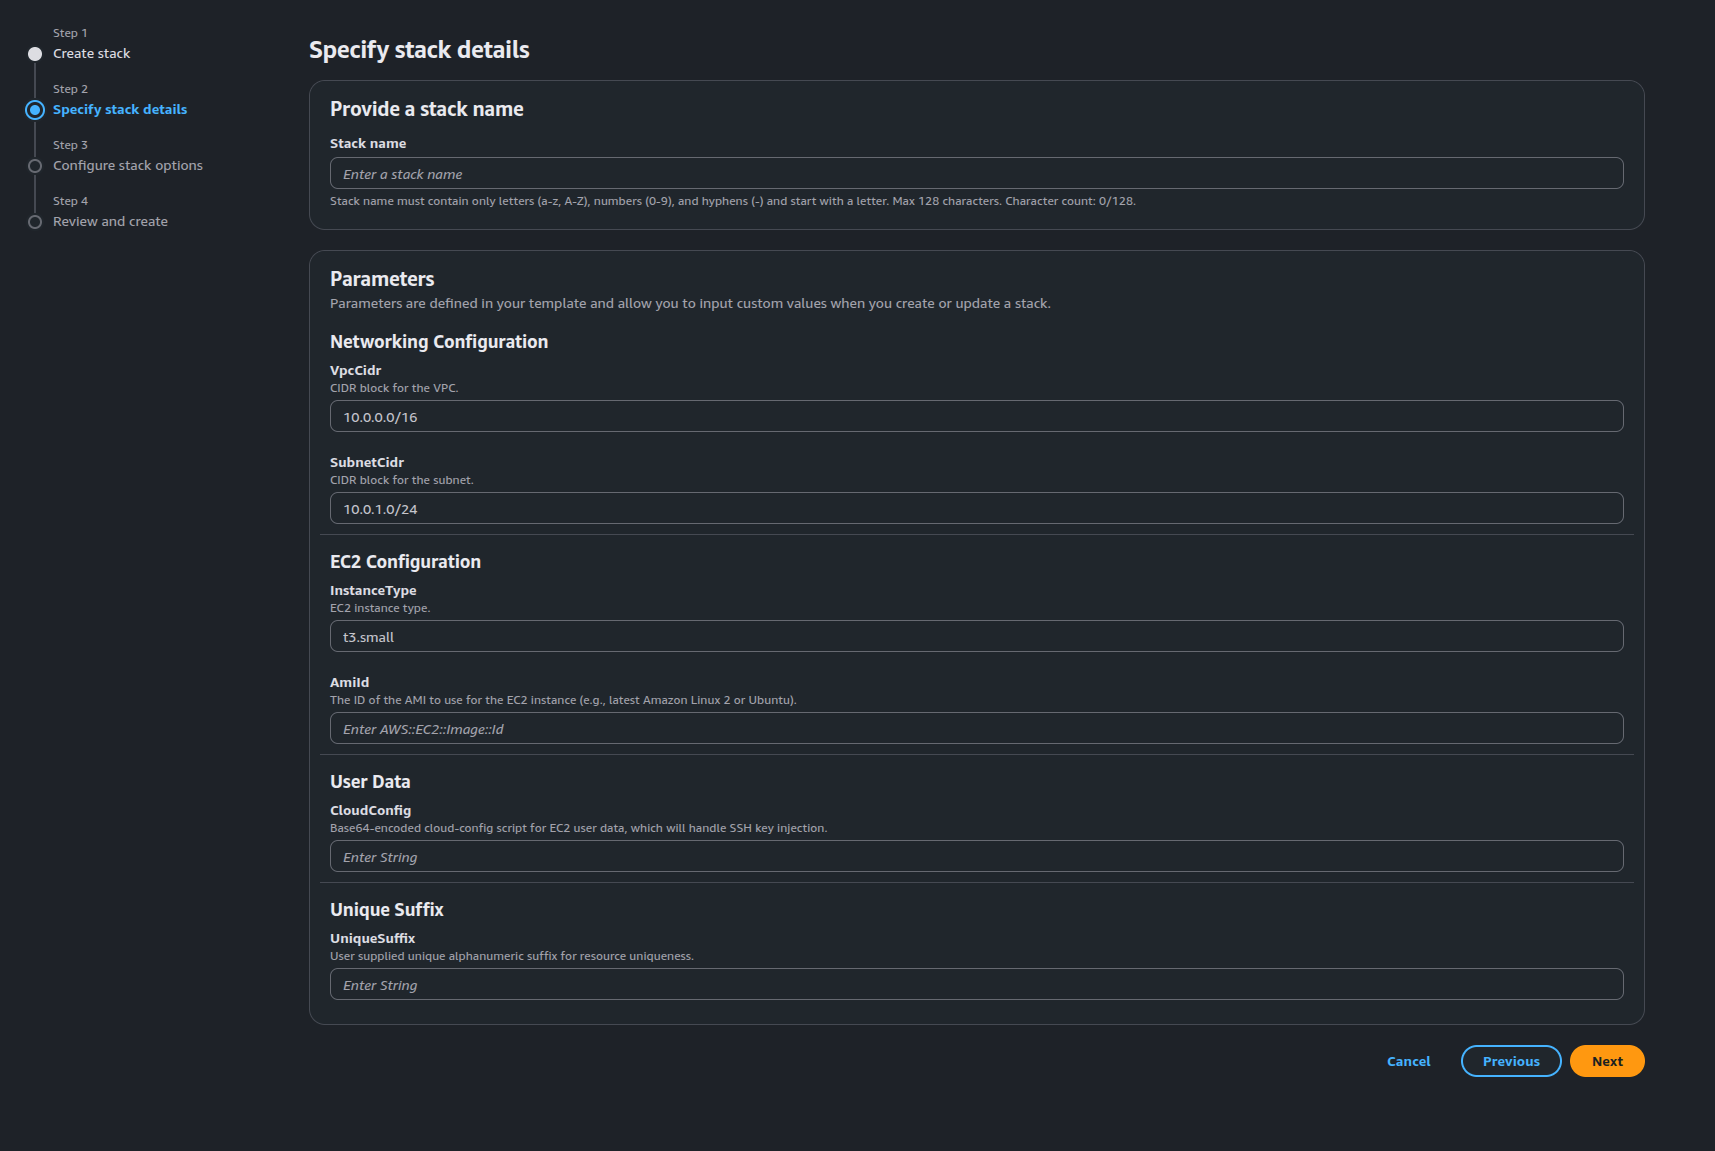Select the VpcCidr field showing 10.0.0.0/16
Image resolution: width=1715 pixels, height=1151 pixels.
coord(975,416)
